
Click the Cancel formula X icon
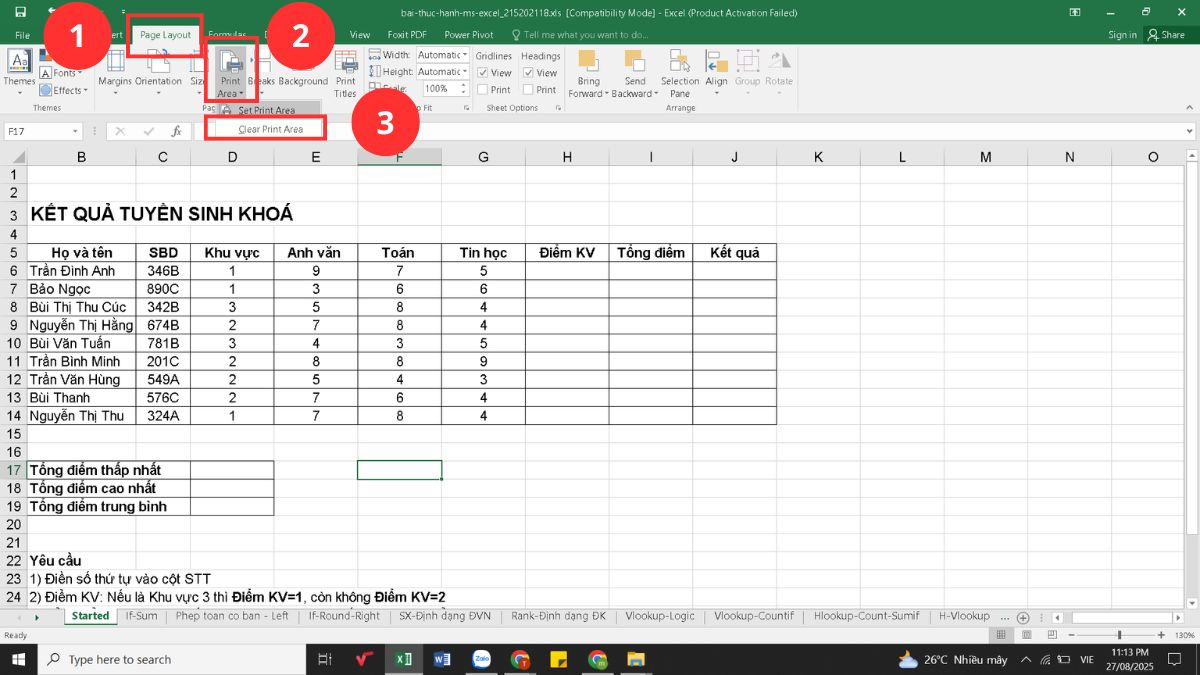point(120,131)
